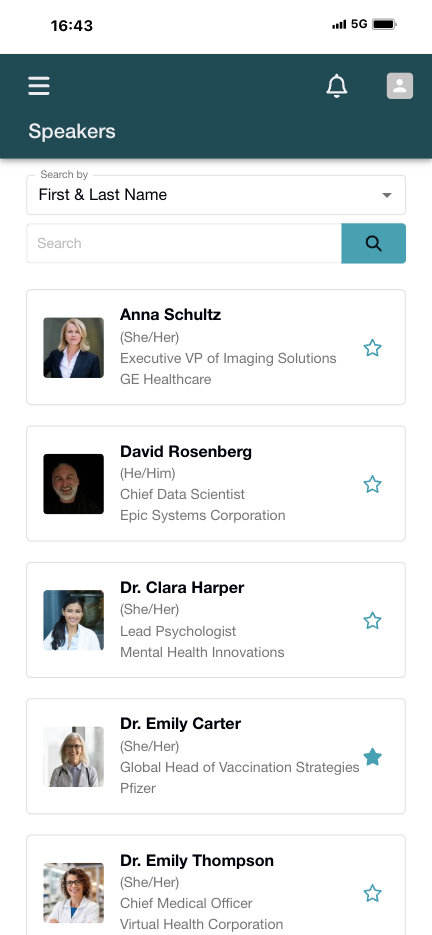The height and width of the screenshot is (935, 432).
Task: Click the magnifying glass search button
Action: 374,243
